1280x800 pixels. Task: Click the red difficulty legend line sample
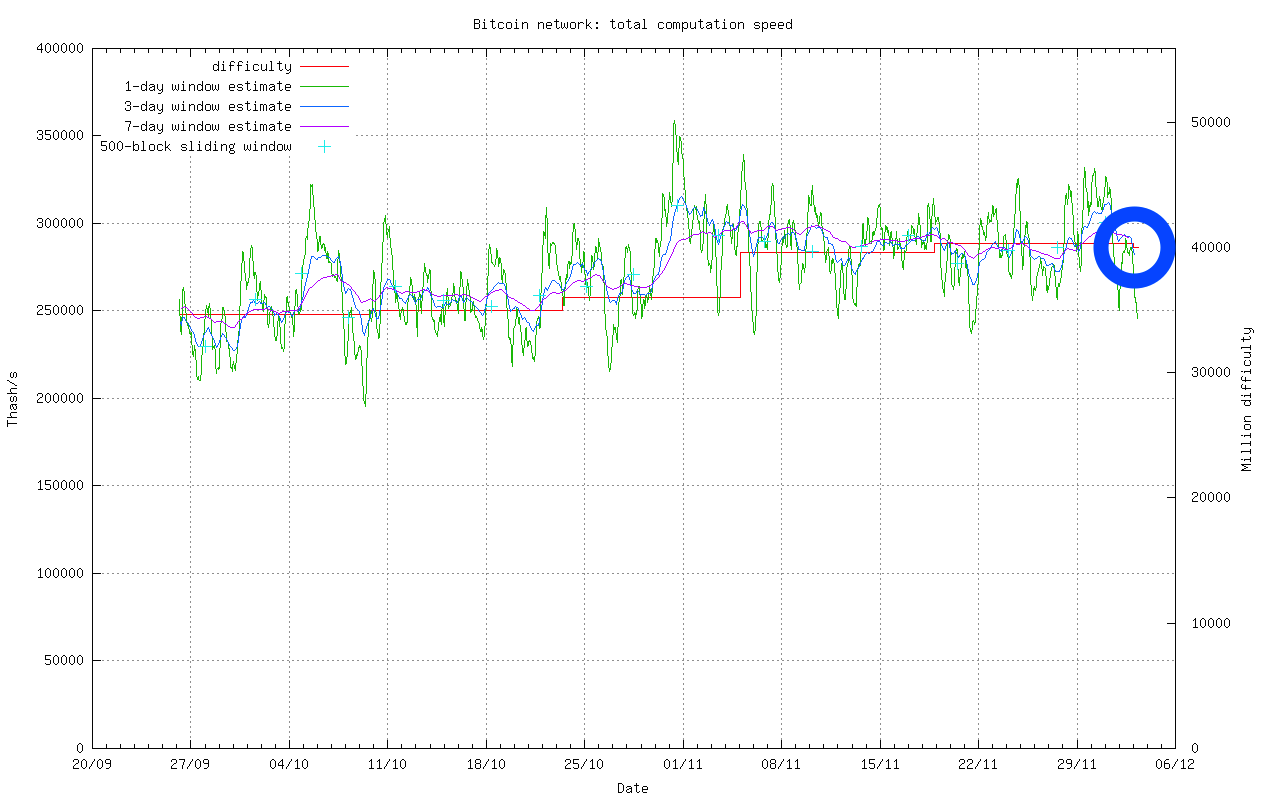pyautogui.click(x=324, y=67)
